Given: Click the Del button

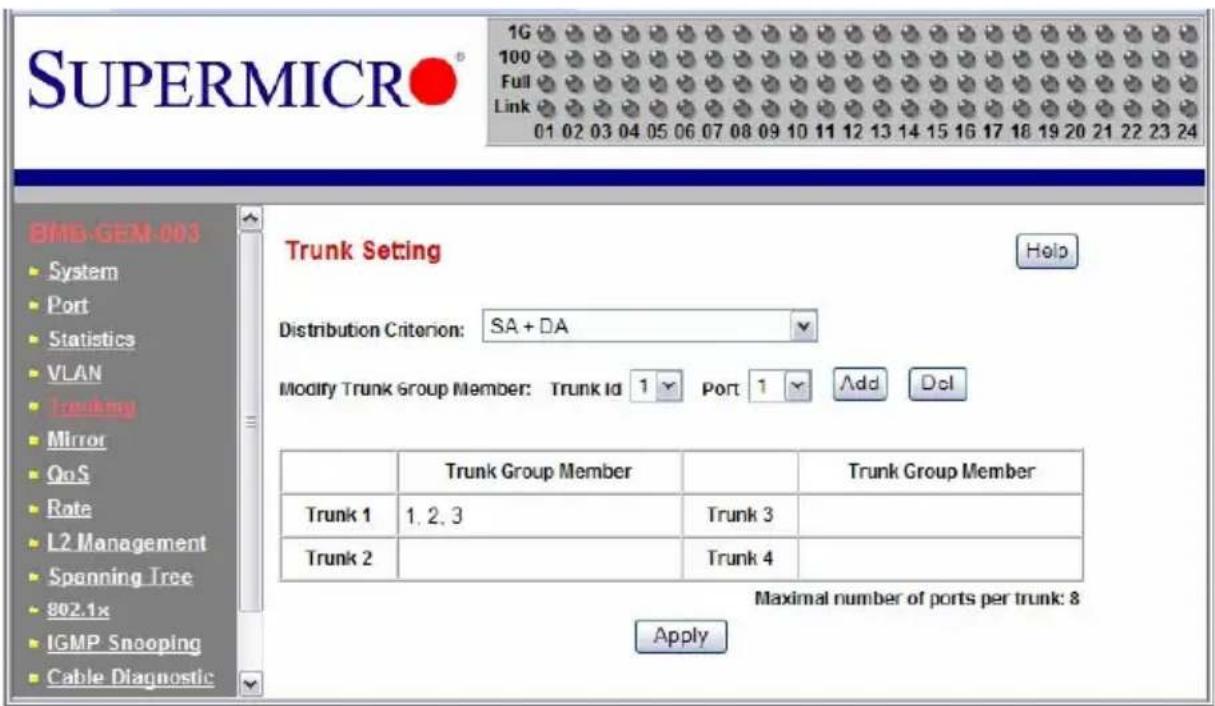Looking at the screenshot, I should [x=937, y=385].
